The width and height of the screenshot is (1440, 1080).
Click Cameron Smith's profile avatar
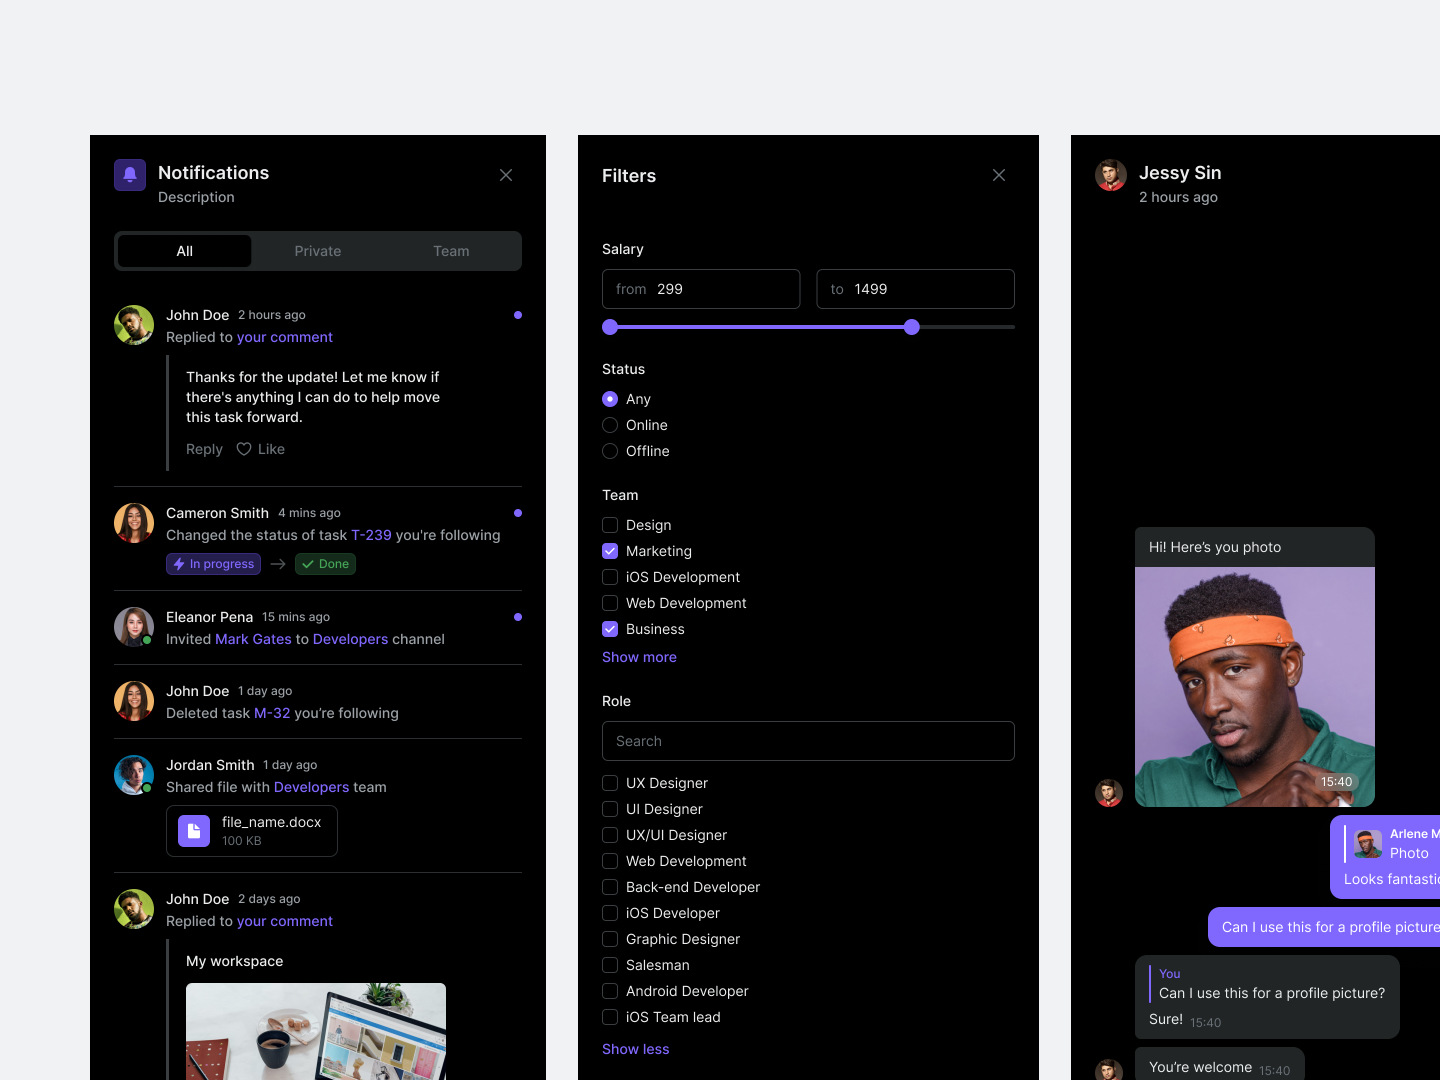coord(133,522)
